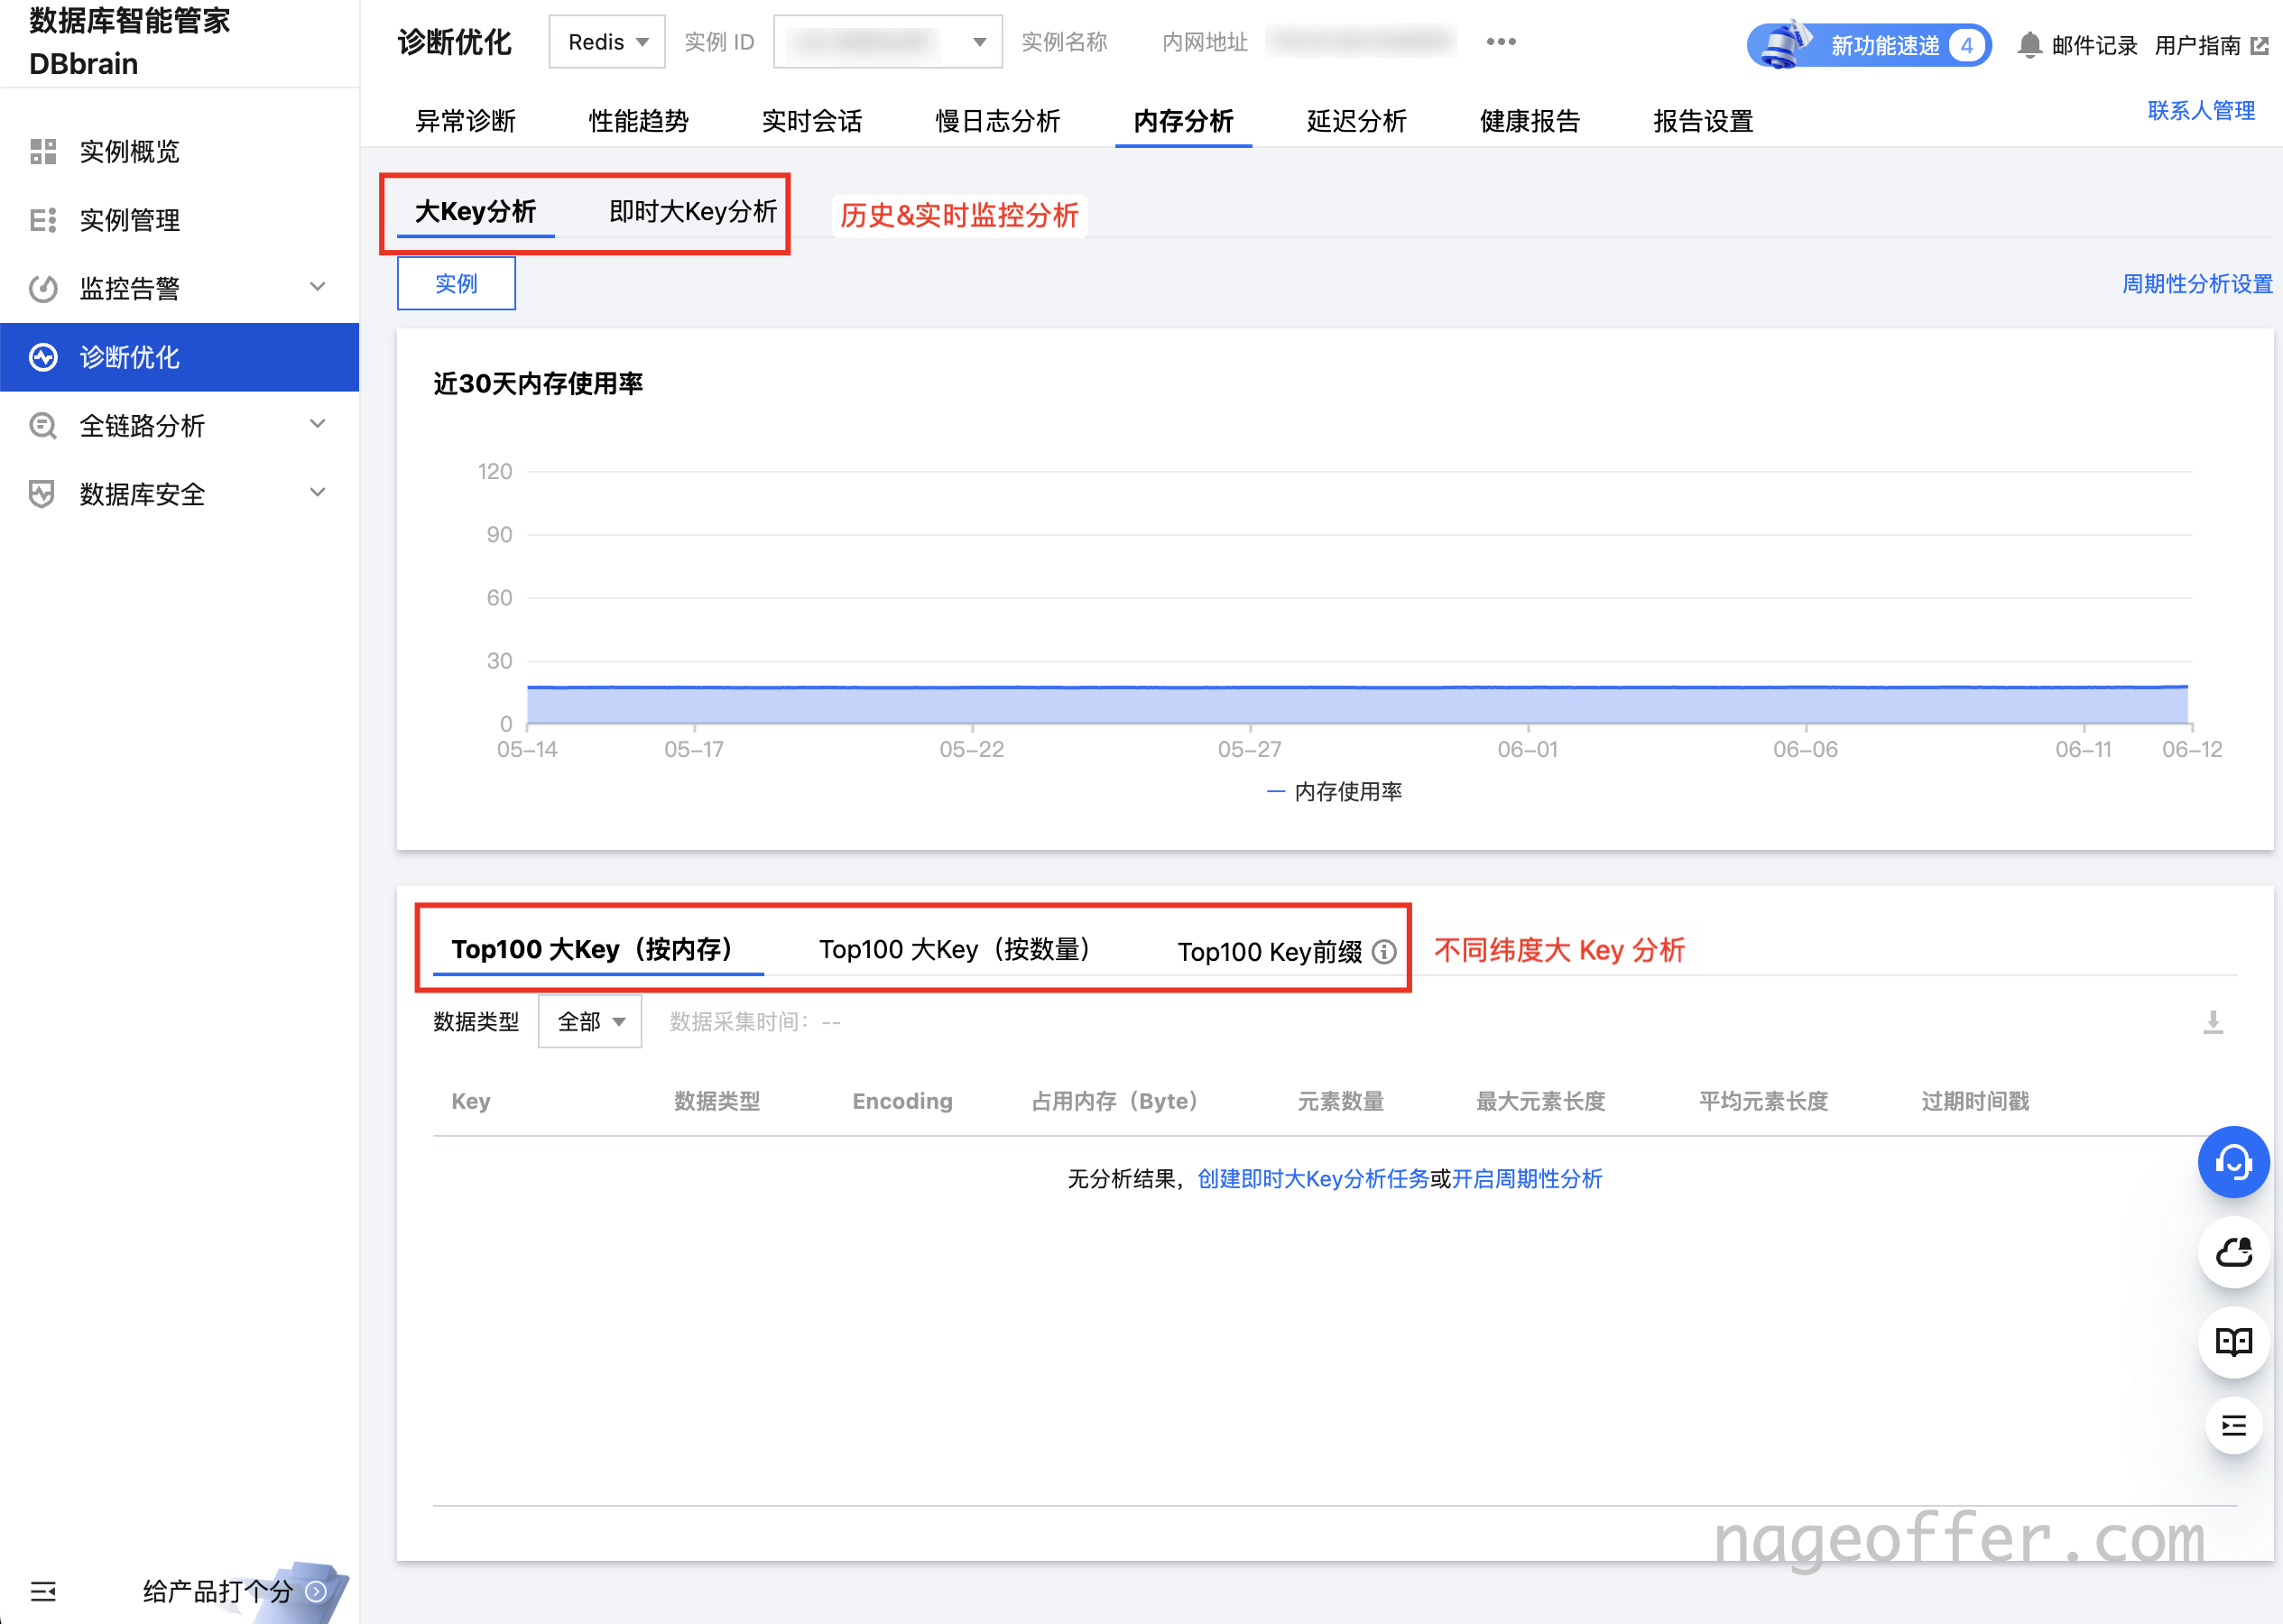Screen dimensions: 2283x1624
Task: Click the cloud notification floating icon
Action: click(2233, 1252)
